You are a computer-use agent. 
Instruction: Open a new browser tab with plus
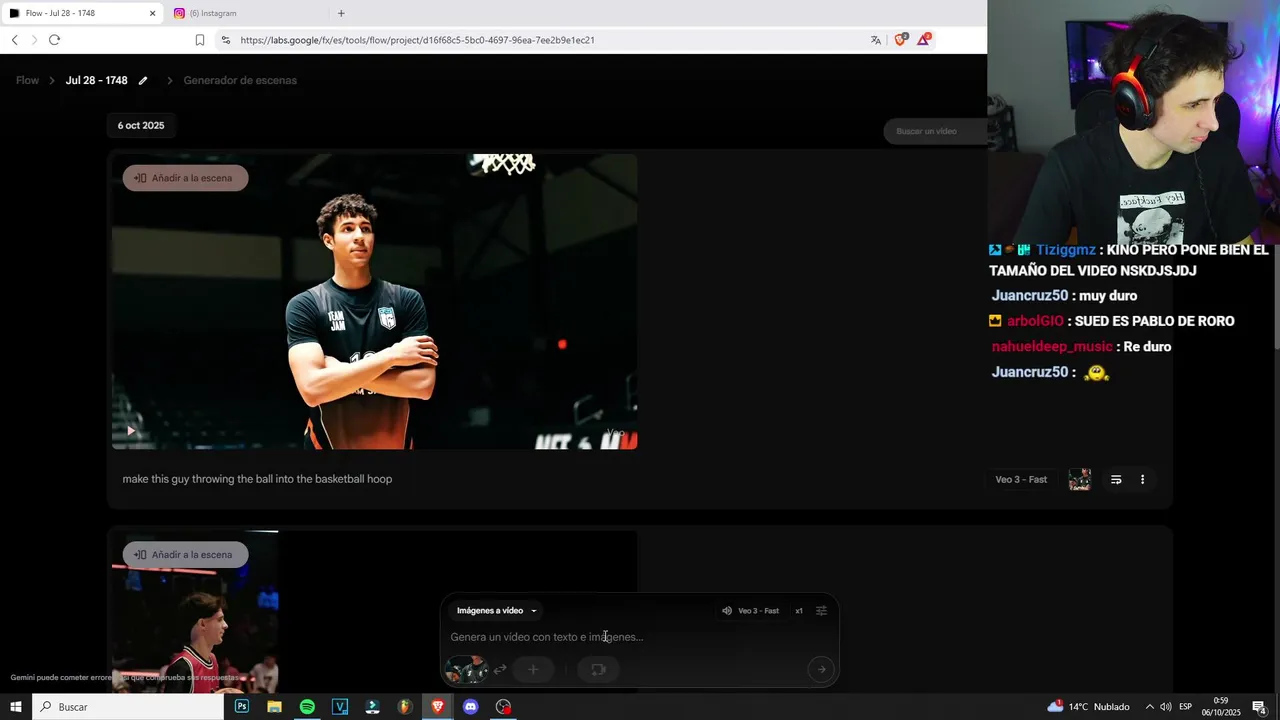pyautogui.click(x=341, y=13)
